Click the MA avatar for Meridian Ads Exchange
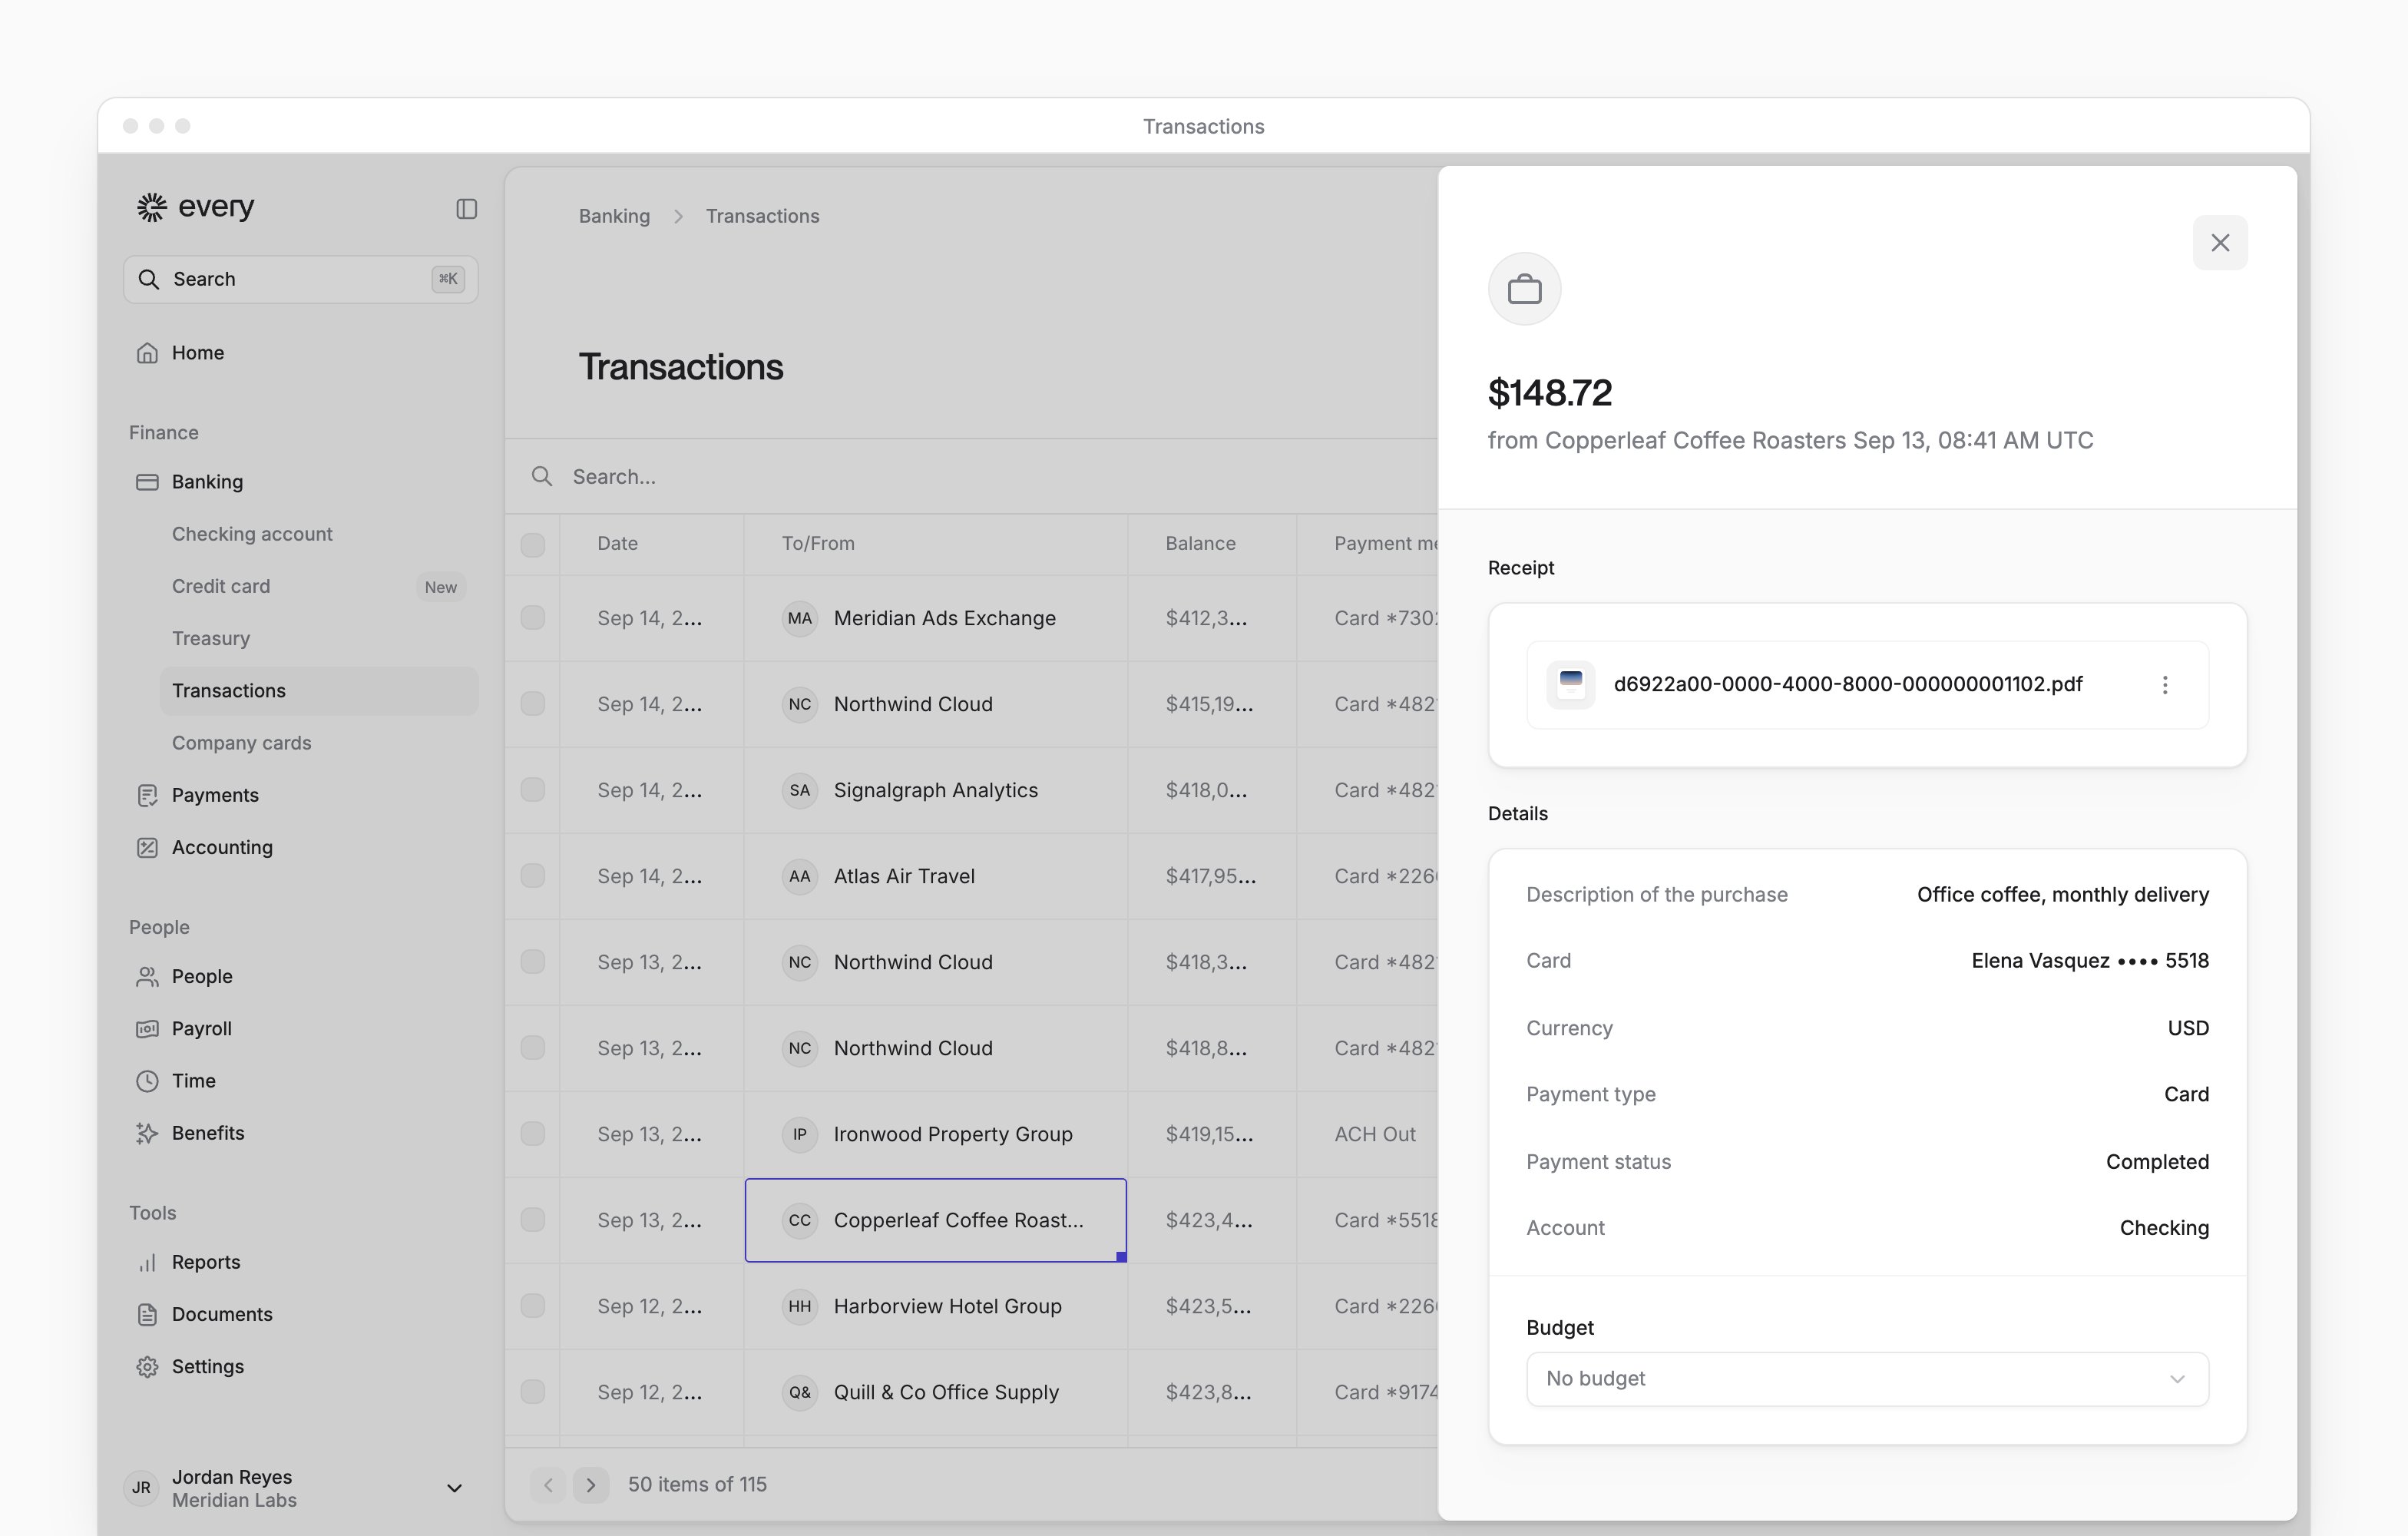This screenshot has width=2408, height=1536. click(800, 618)
